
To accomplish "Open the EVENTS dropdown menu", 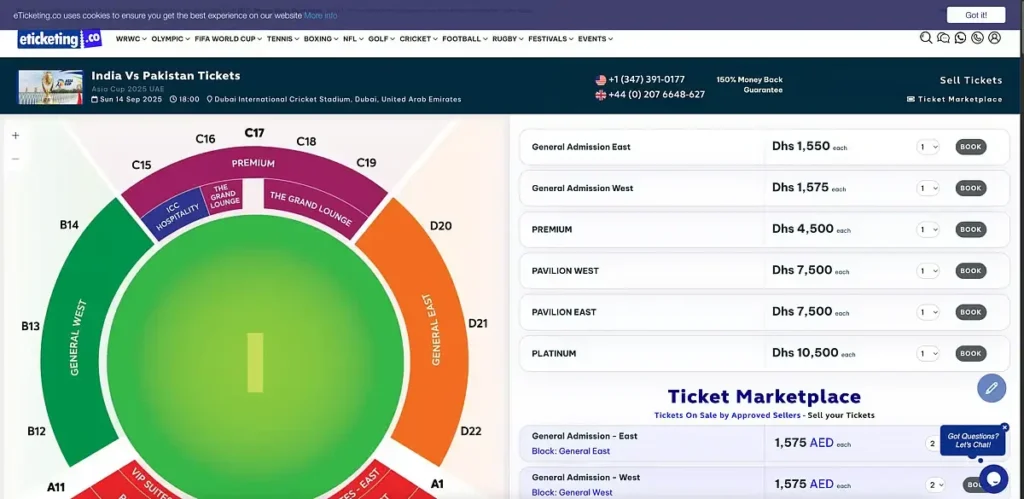I will click(596, 39).
